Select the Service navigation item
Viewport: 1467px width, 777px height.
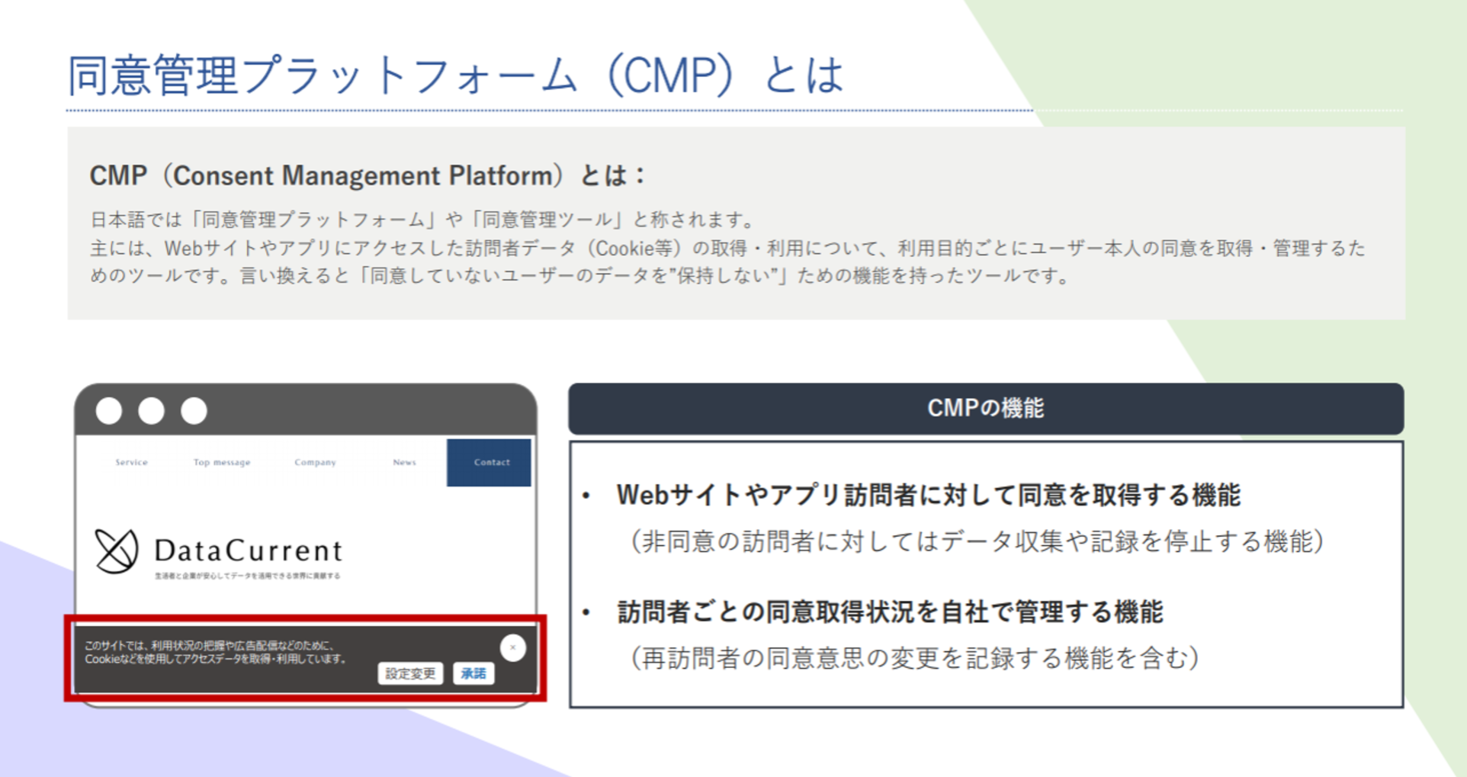point(131,462)
